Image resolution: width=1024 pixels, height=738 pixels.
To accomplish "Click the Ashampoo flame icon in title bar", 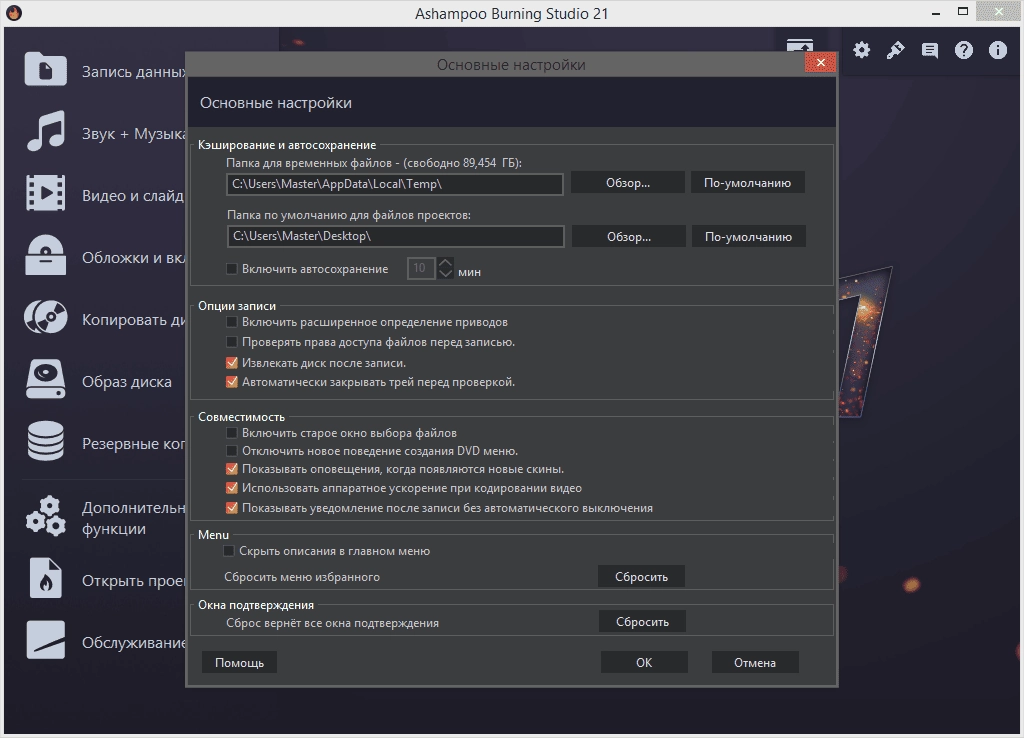I will pyautogui.click(x=14, y=12).
